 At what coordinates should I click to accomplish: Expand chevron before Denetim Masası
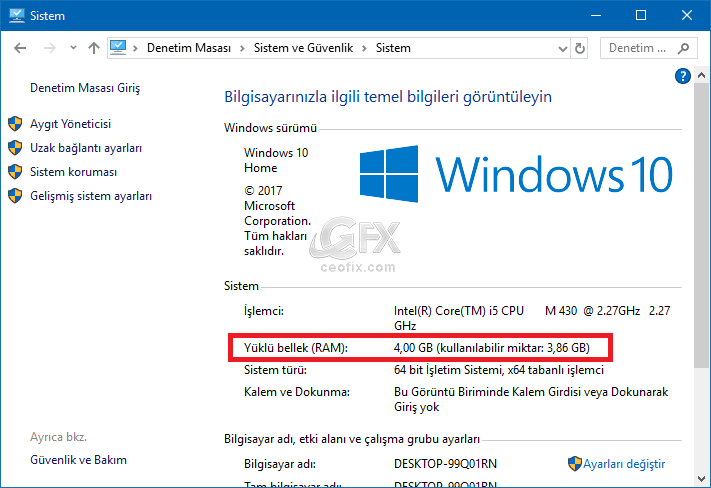pyautogui.click(x=135, y=48)
